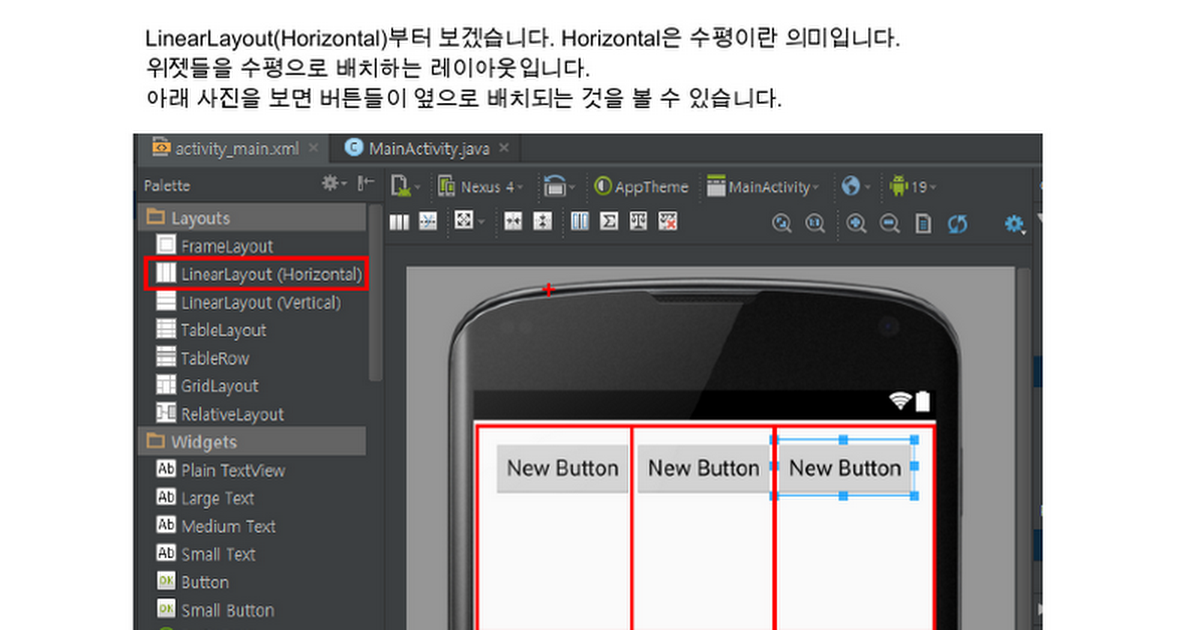Select the highlighted third New Button
The image size is (1200, 630).
tap(845, 468)
